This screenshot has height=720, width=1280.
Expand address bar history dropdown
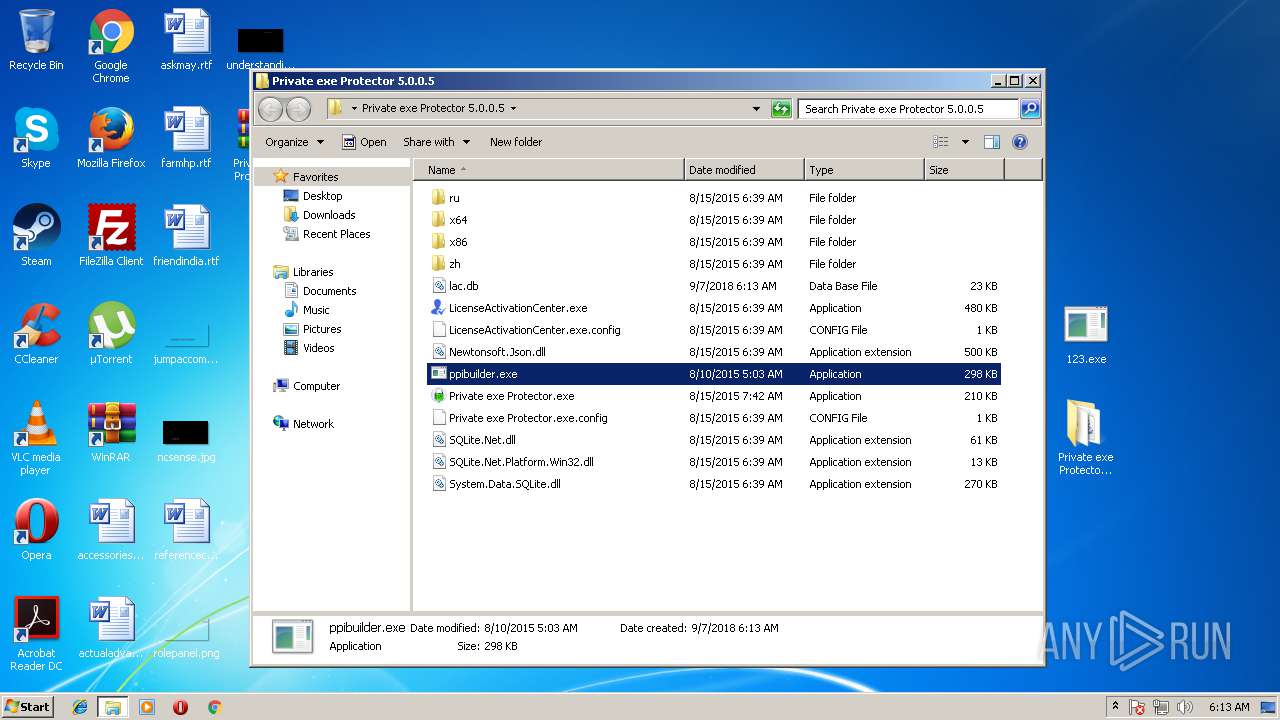[756, 109]
